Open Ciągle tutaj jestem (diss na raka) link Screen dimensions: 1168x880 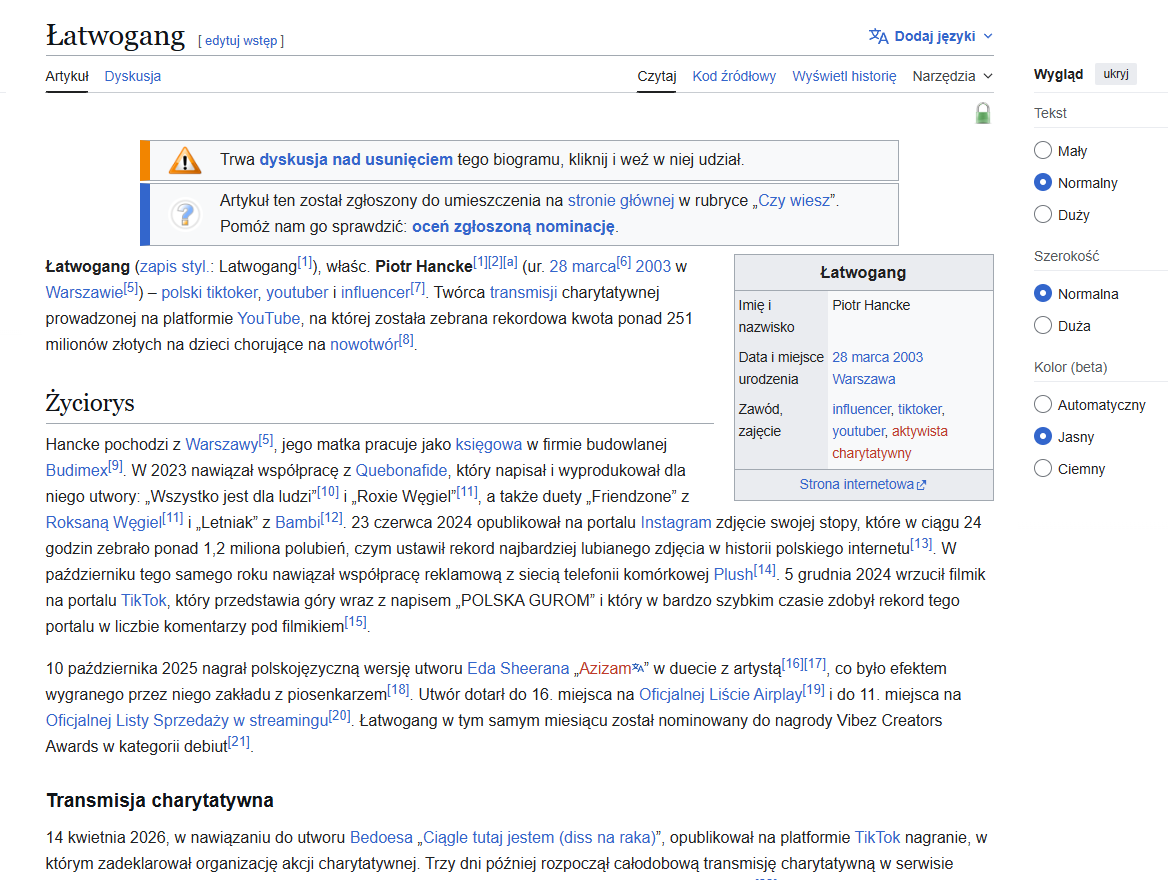coord(539,838)
